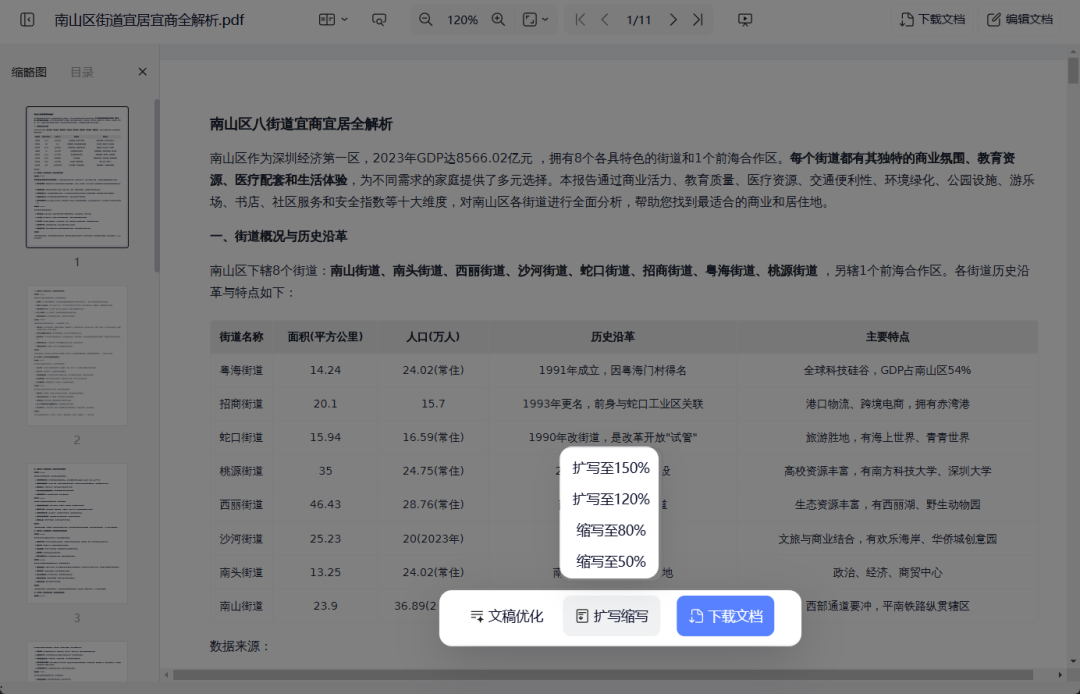Click the blue 下载文档 button
The image size is (1080, 694).
725,616
